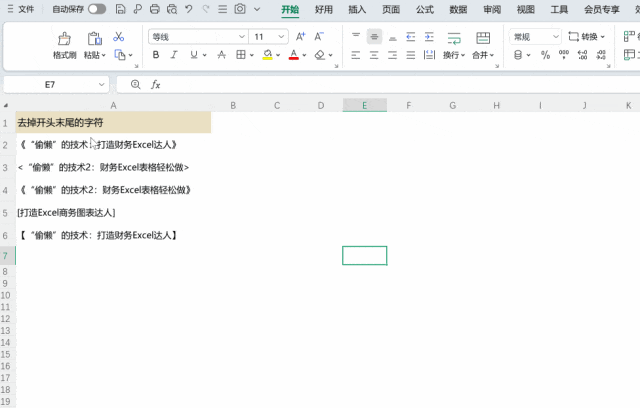This screenshot has width=640, height=408.
Task: Apply the yellow fill color
Action: [268, 55]
